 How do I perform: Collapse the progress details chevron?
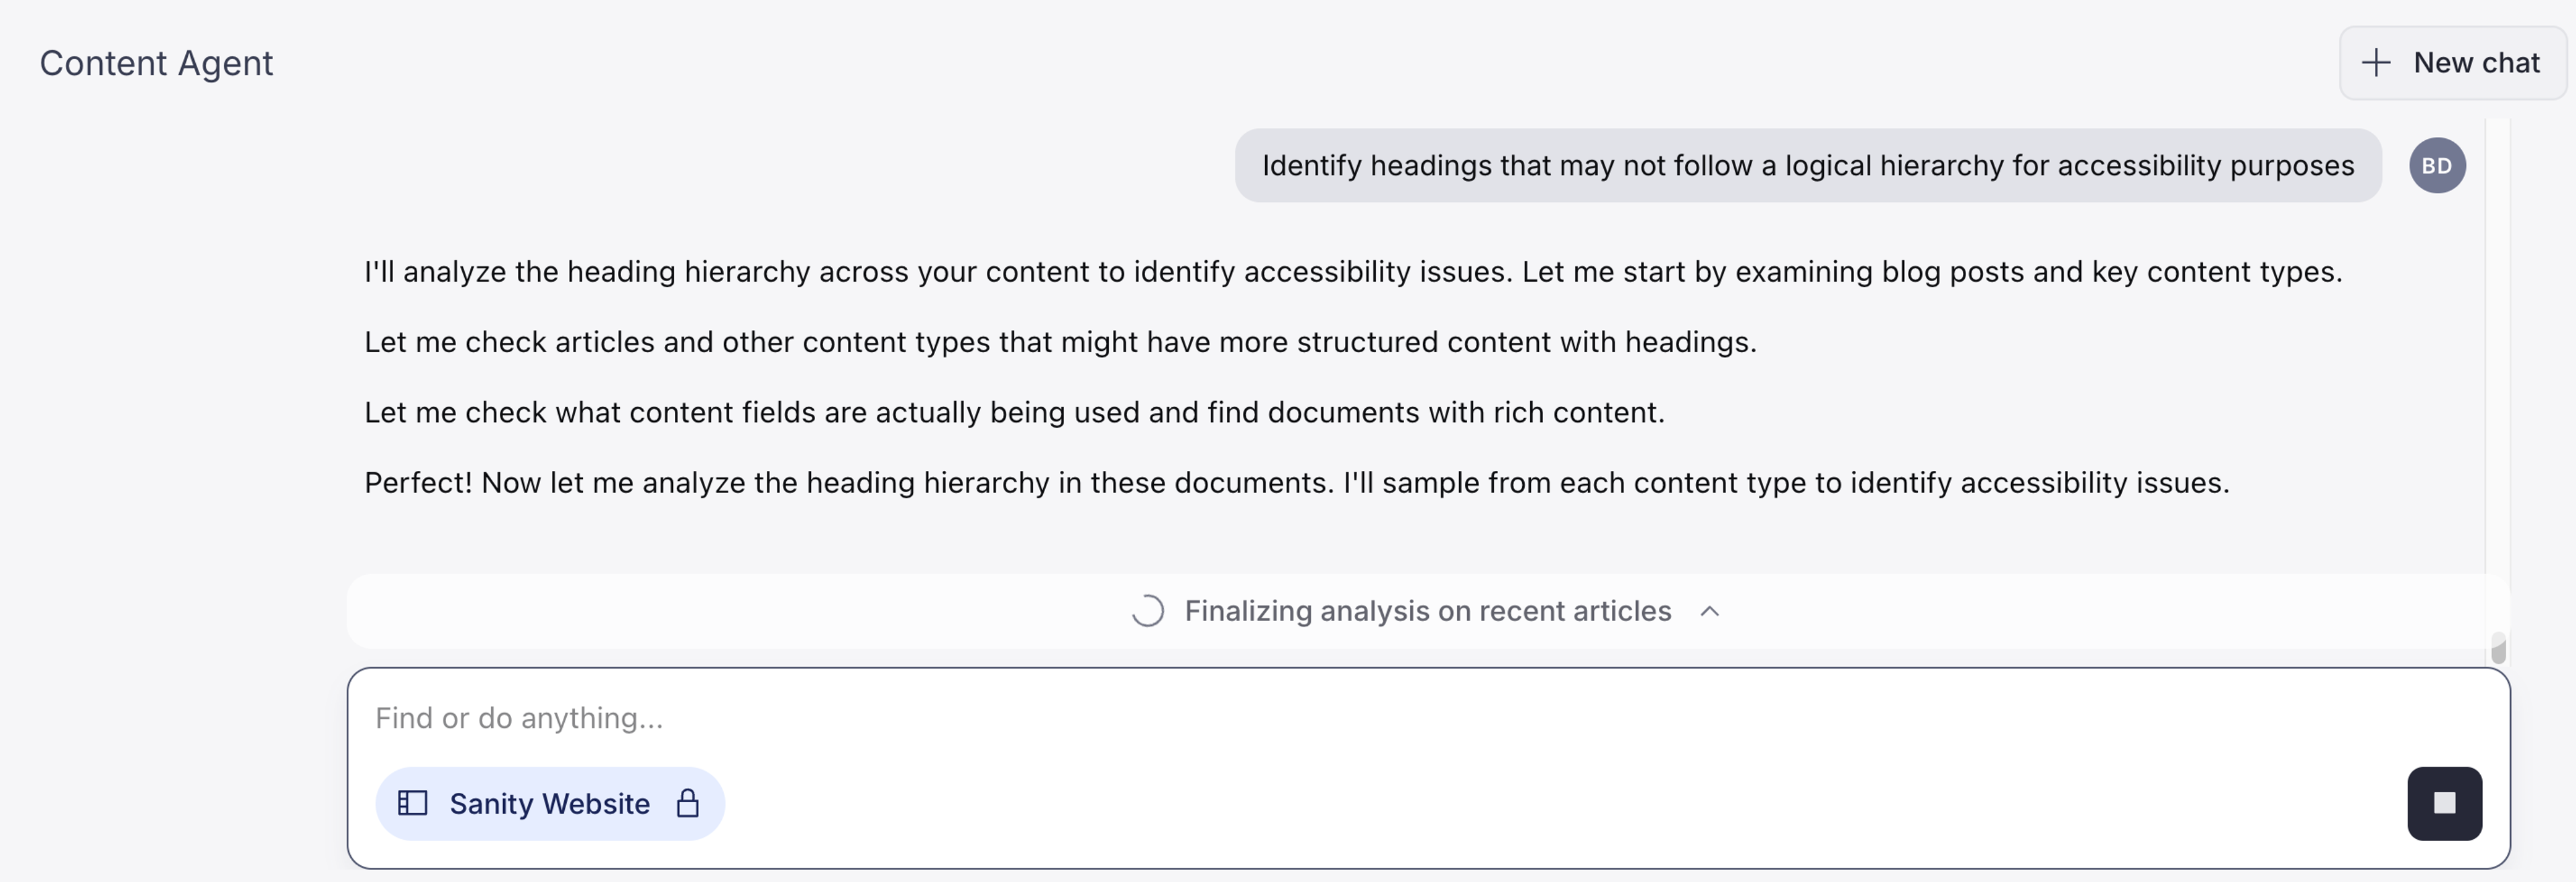(1710, 611)
